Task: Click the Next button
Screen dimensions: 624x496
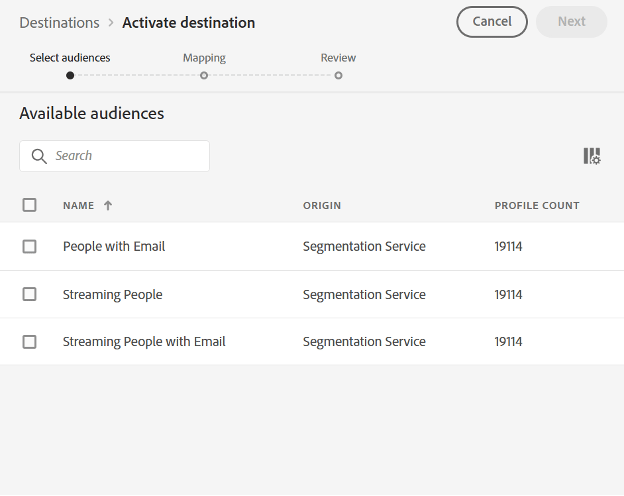Action: coord(571,22)
